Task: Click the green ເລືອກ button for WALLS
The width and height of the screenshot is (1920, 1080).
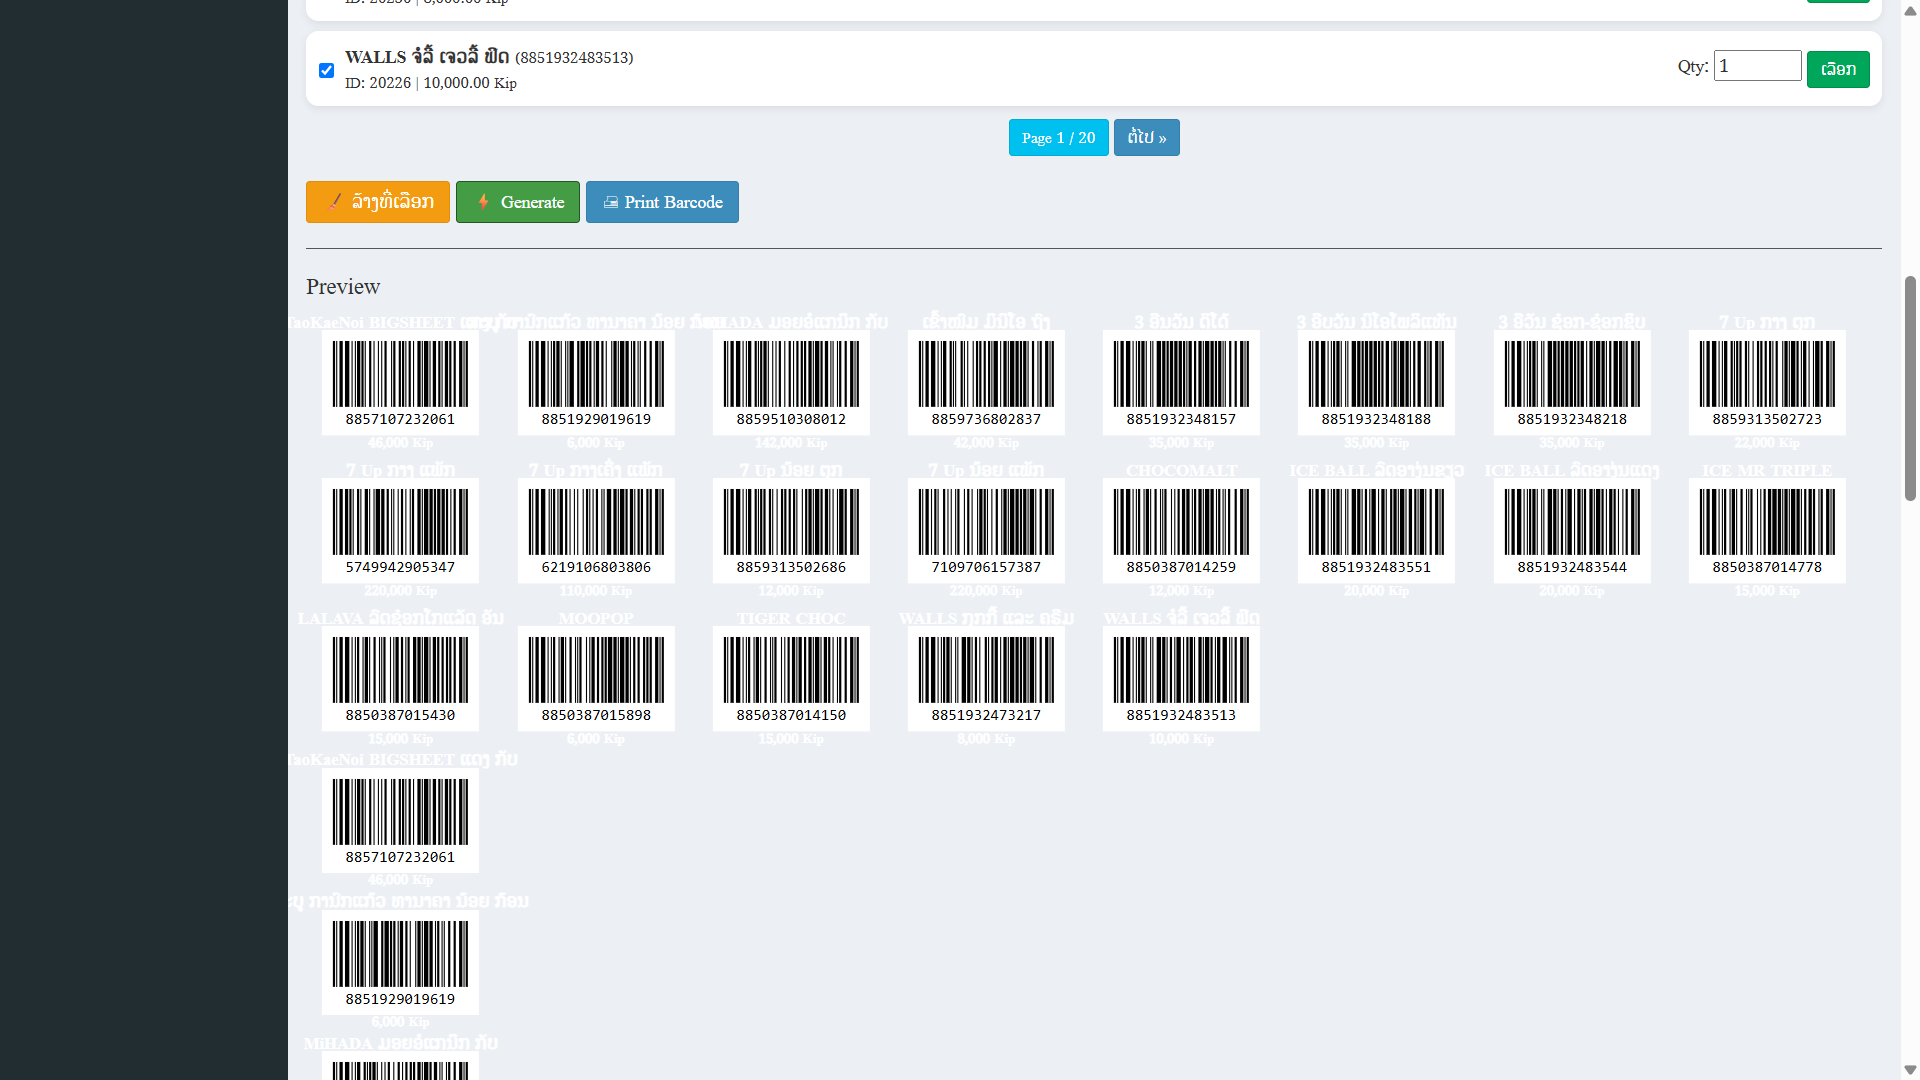Action: tap(1838, 69)
